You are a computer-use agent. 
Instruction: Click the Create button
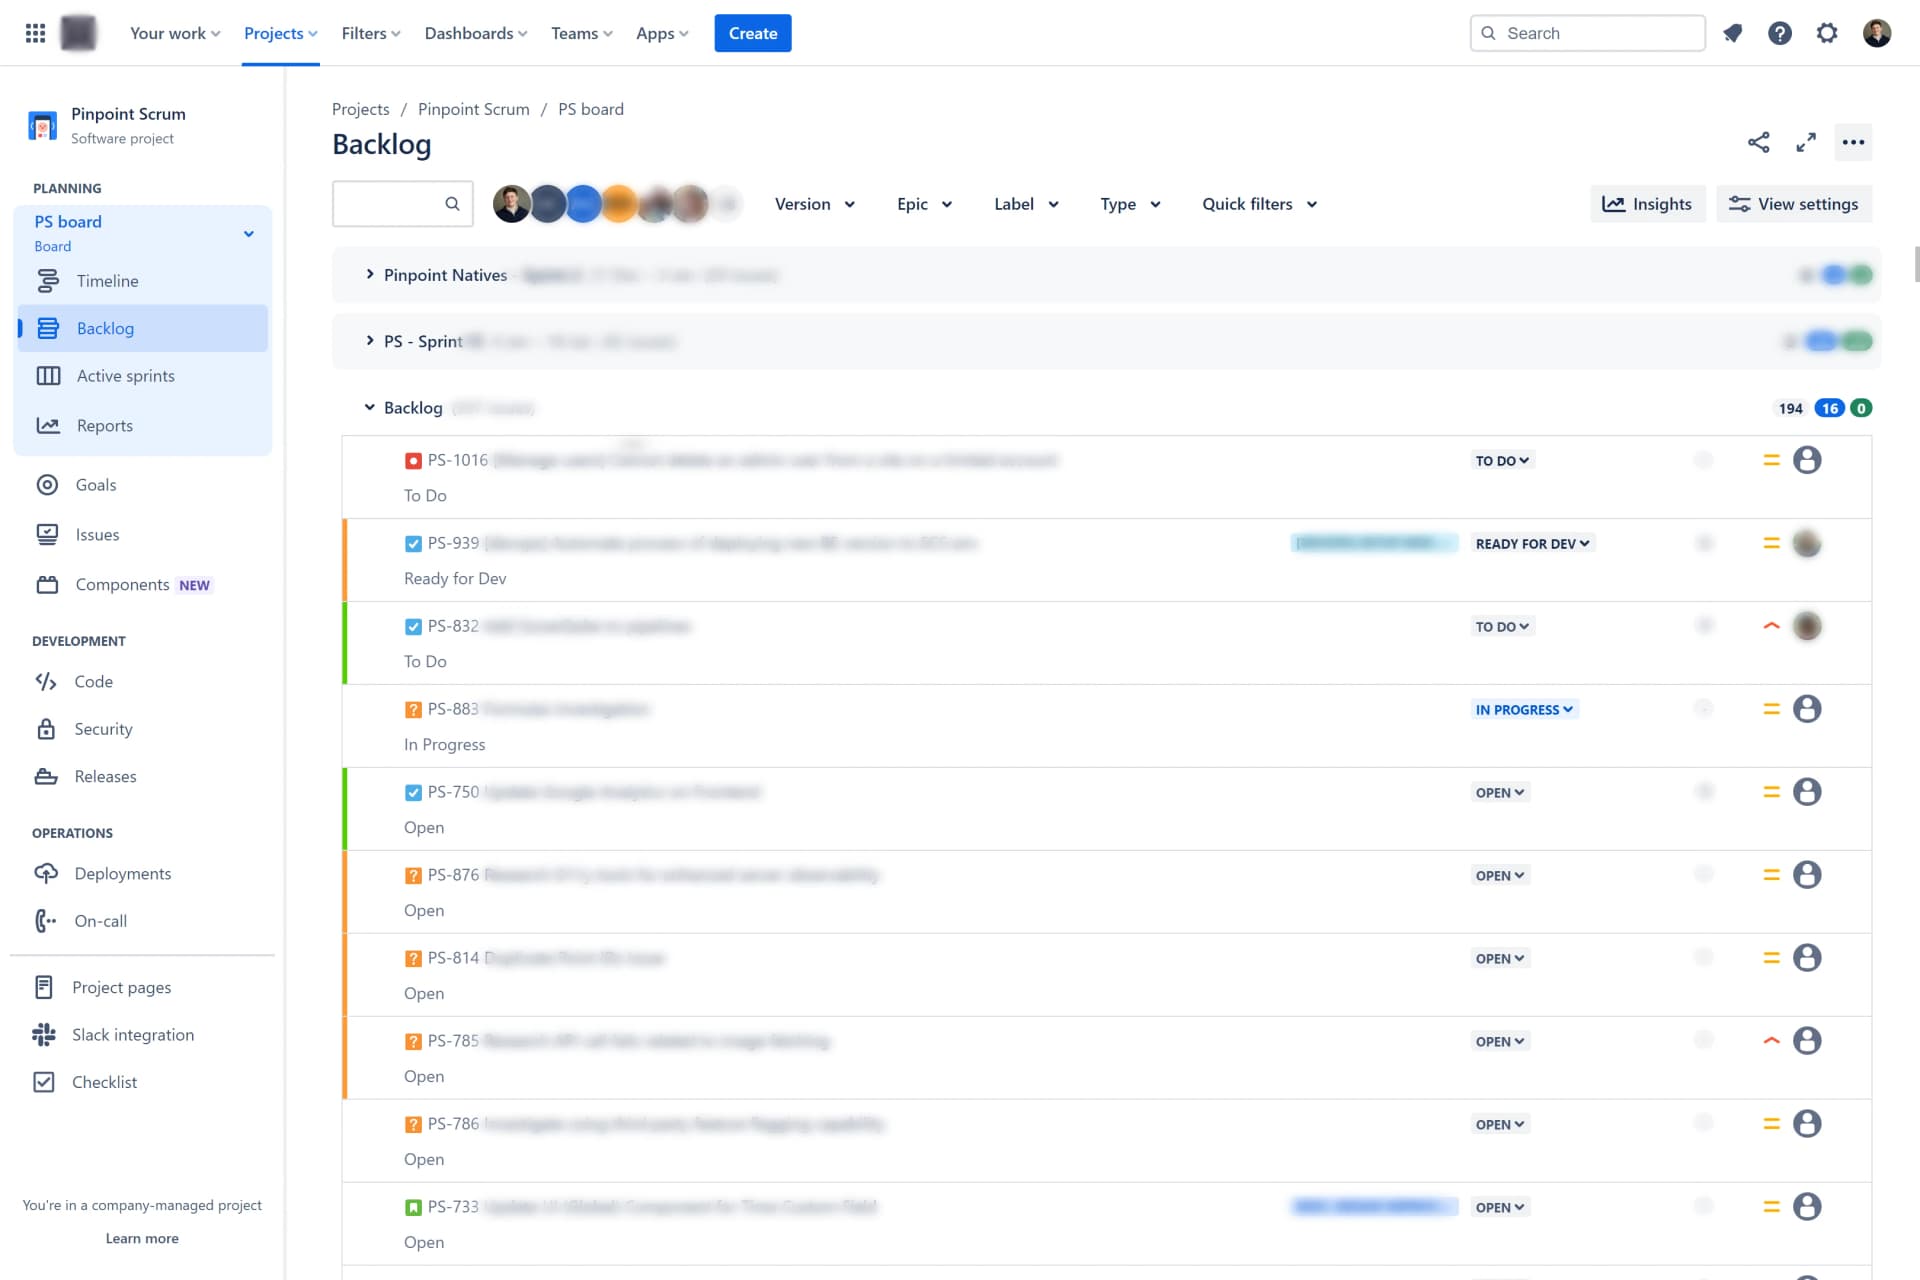753,33
